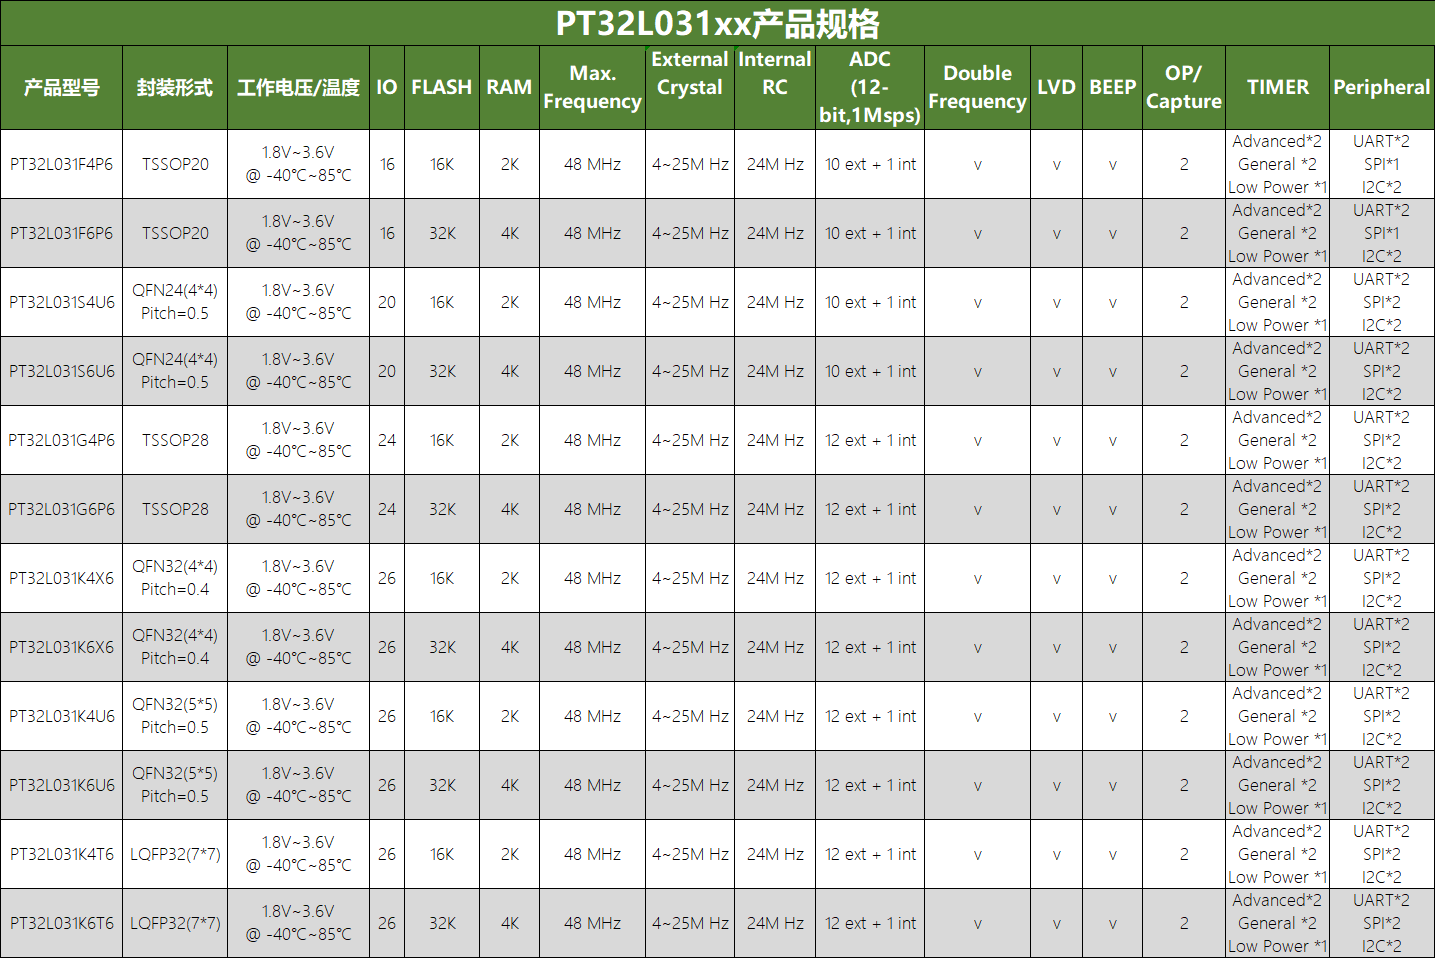The height and width of the screenshot is (958, 1435).
Task: Click IO value 16 of PT32L031F6P6
Action: point(387,233)
